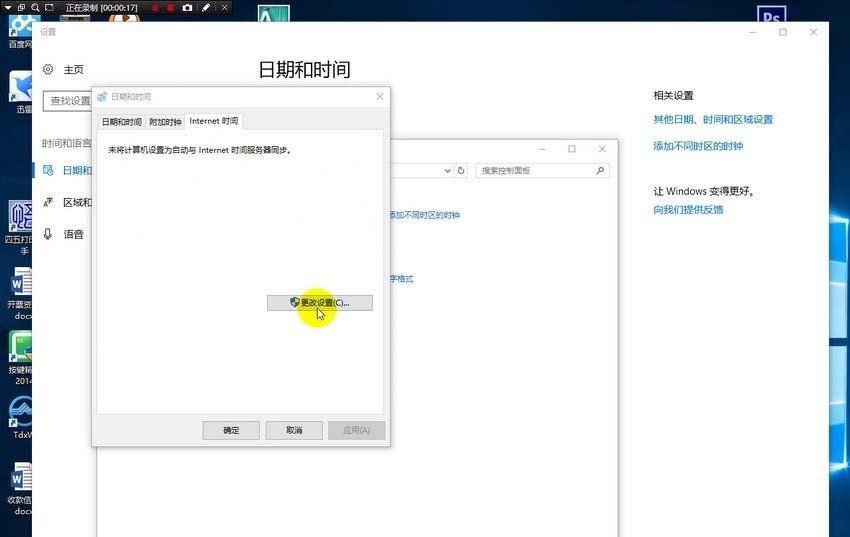
Task: Close the Control Panel window
Action: 602,149
